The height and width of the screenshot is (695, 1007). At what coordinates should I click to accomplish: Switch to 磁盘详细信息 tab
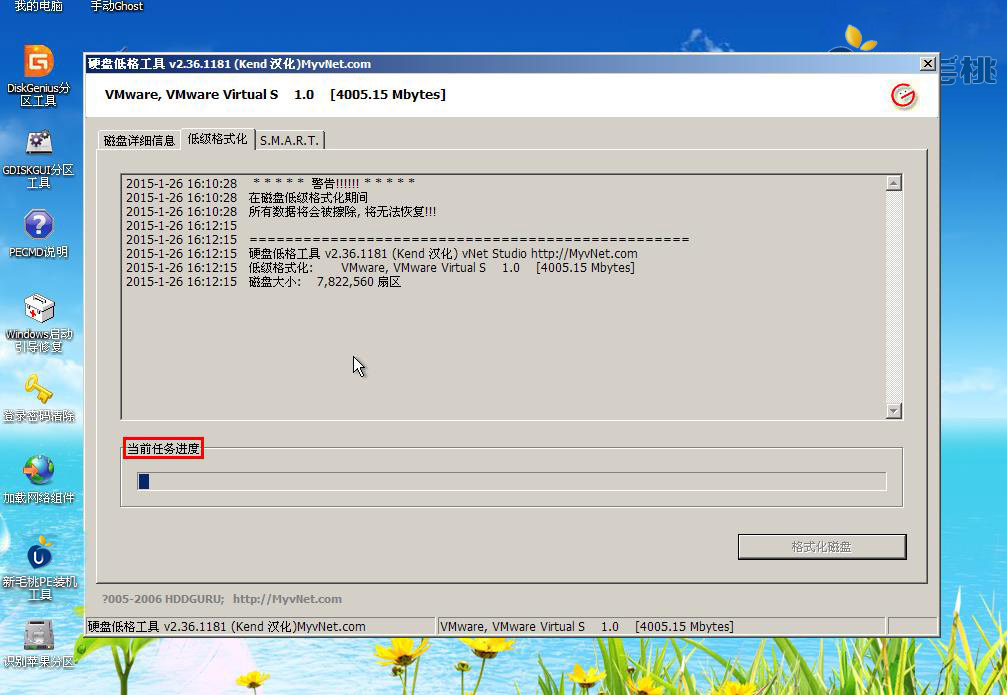139,140
